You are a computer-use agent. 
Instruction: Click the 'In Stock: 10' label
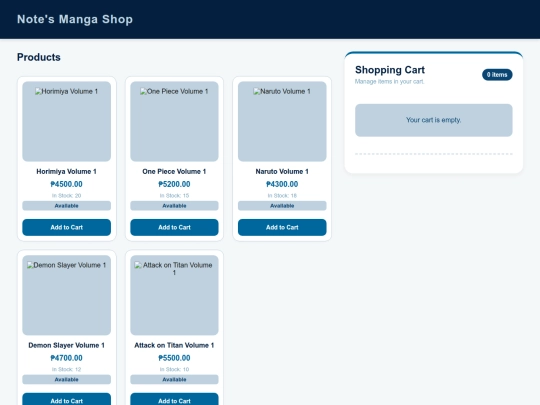(174, 370)
